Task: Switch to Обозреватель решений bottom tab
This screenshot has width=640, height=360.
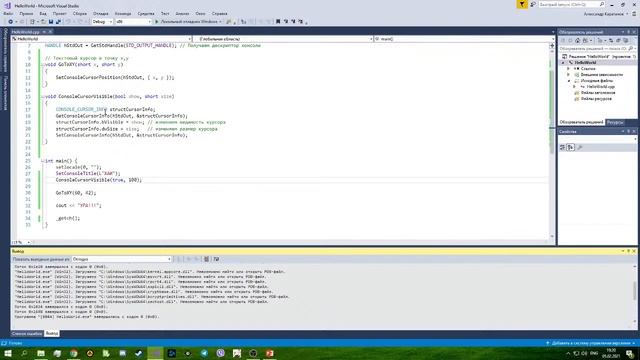Action: (x=581, y=122)
